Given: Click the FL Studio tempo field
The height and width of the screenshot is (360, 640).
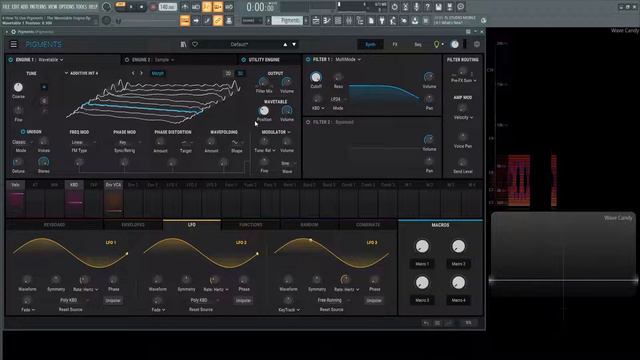Looking at the screenshot, I should (x=167, y=7).
